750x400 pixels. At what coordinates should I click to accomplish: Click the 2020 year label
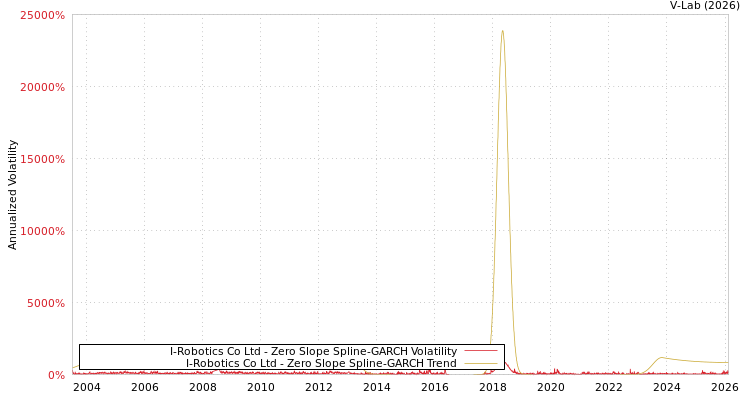tap(551, 387)
